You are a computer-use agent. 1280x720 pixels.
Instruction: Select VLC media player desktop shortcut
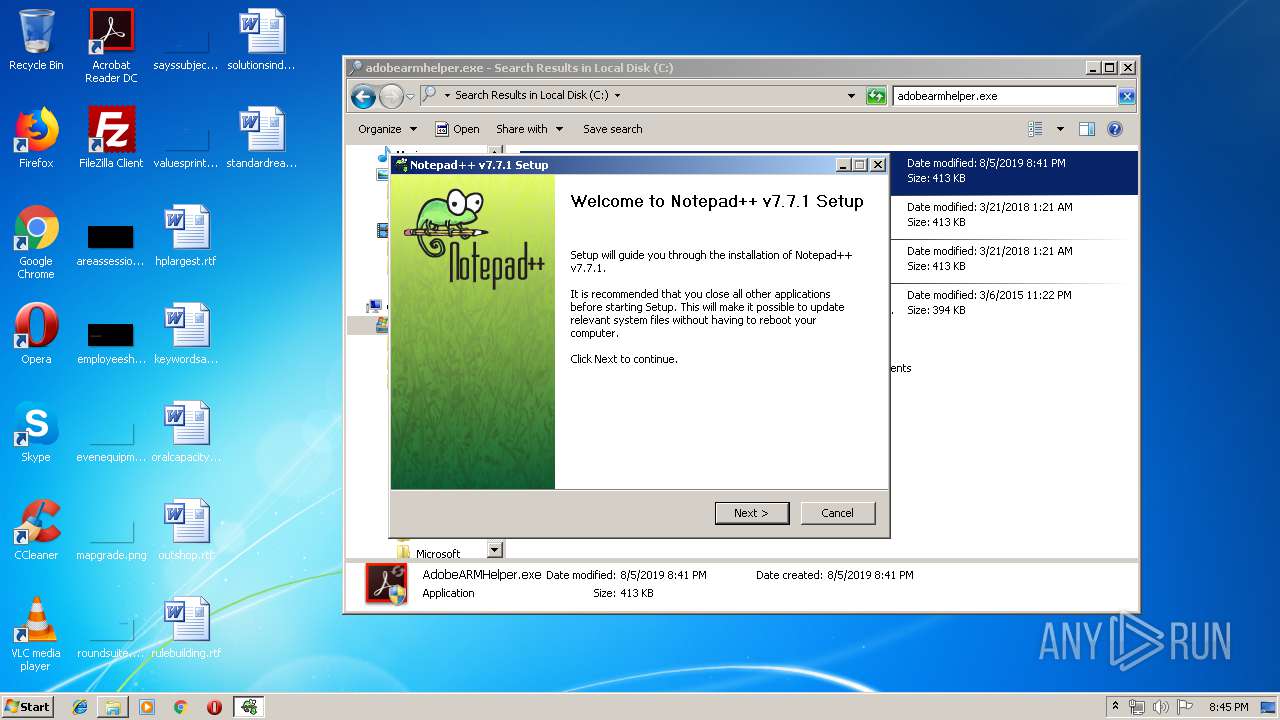click(36, 634)
